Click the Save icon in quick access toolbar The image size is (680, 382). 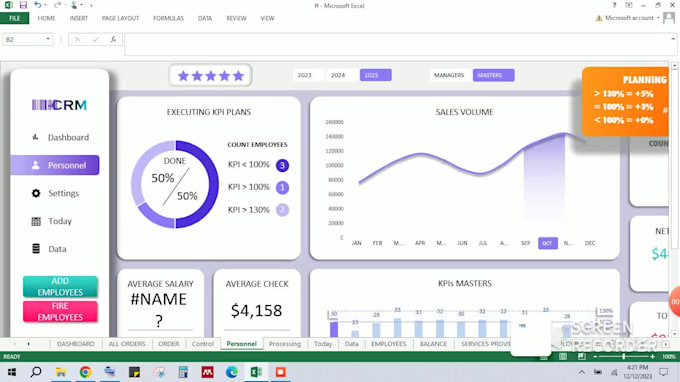click(x=23, y=5)
